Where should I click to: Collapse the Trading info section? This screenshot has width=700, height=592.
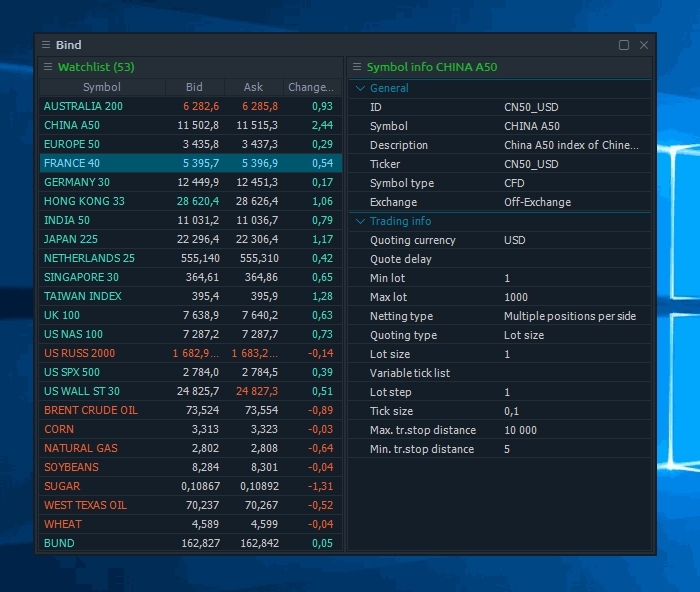point(361,221)
